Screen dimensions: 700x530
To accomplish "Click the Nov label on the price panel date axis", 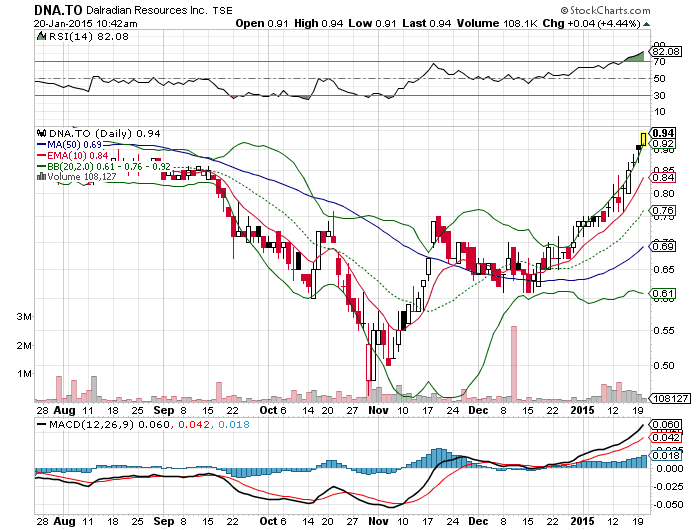I will point(379,410).
